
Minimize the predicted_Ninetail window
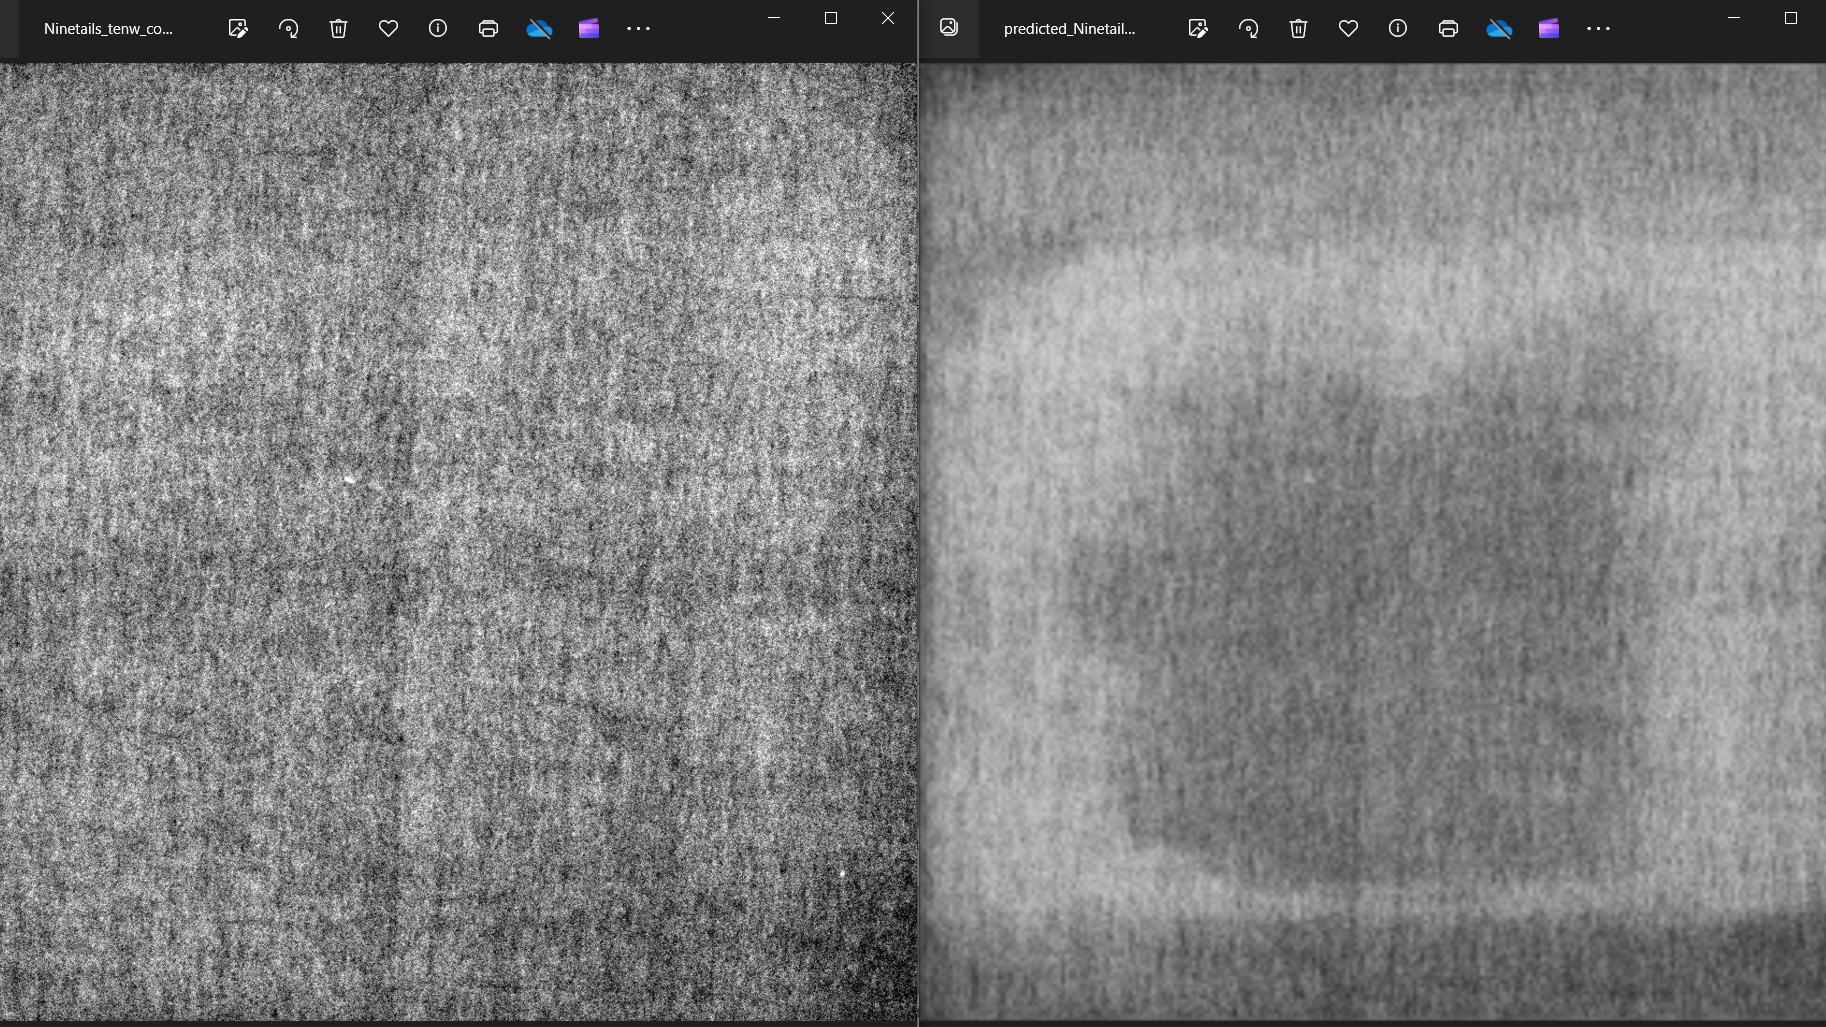1734,18
